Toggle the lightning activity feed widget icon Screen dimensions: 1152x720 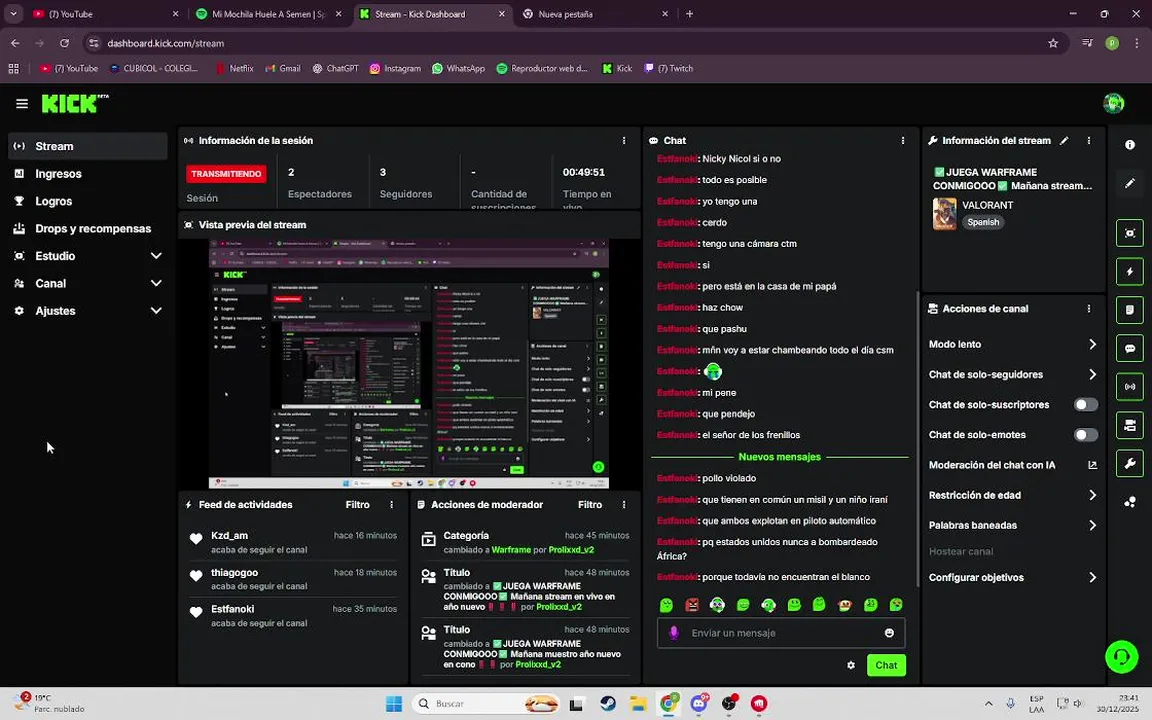click(1130, 271)
